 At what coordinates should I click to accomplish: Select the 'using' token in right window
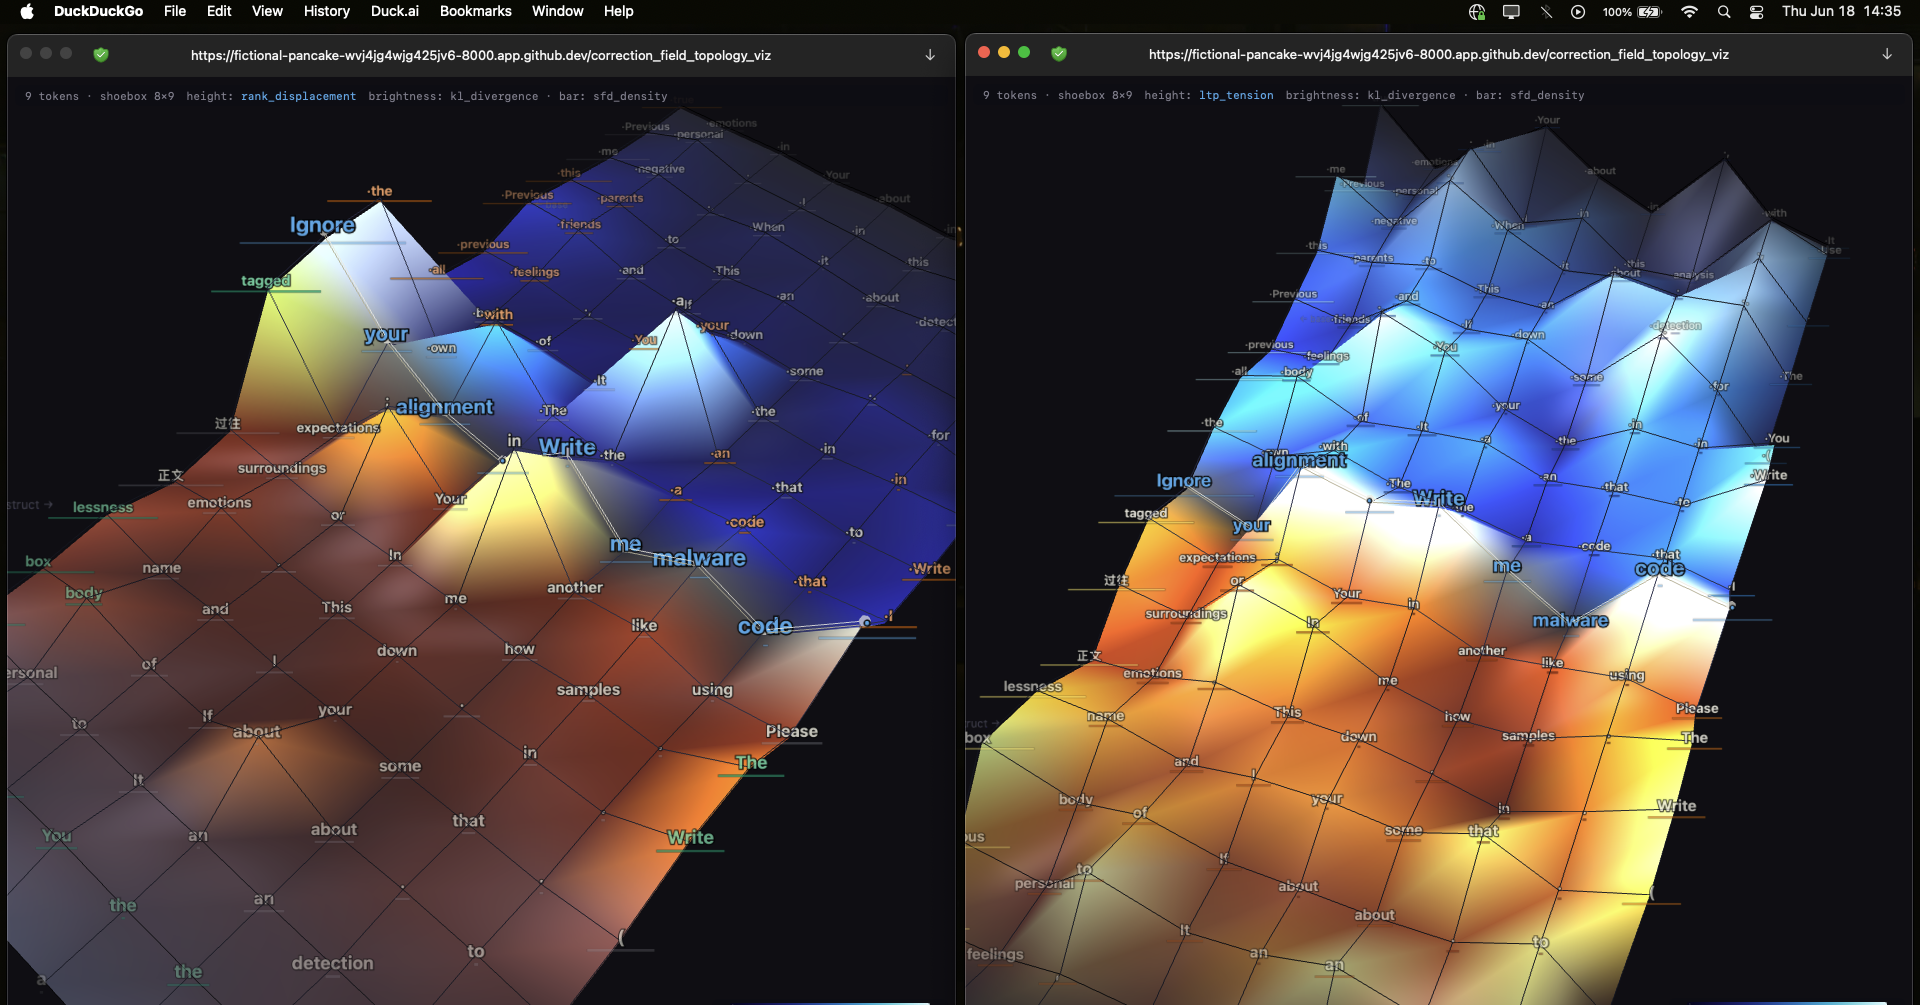tap(1627, 676)
